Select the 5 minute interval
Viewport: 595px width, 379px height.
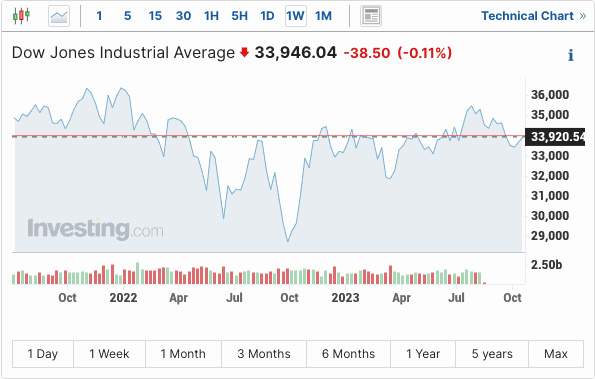click(x=128, y=16)
